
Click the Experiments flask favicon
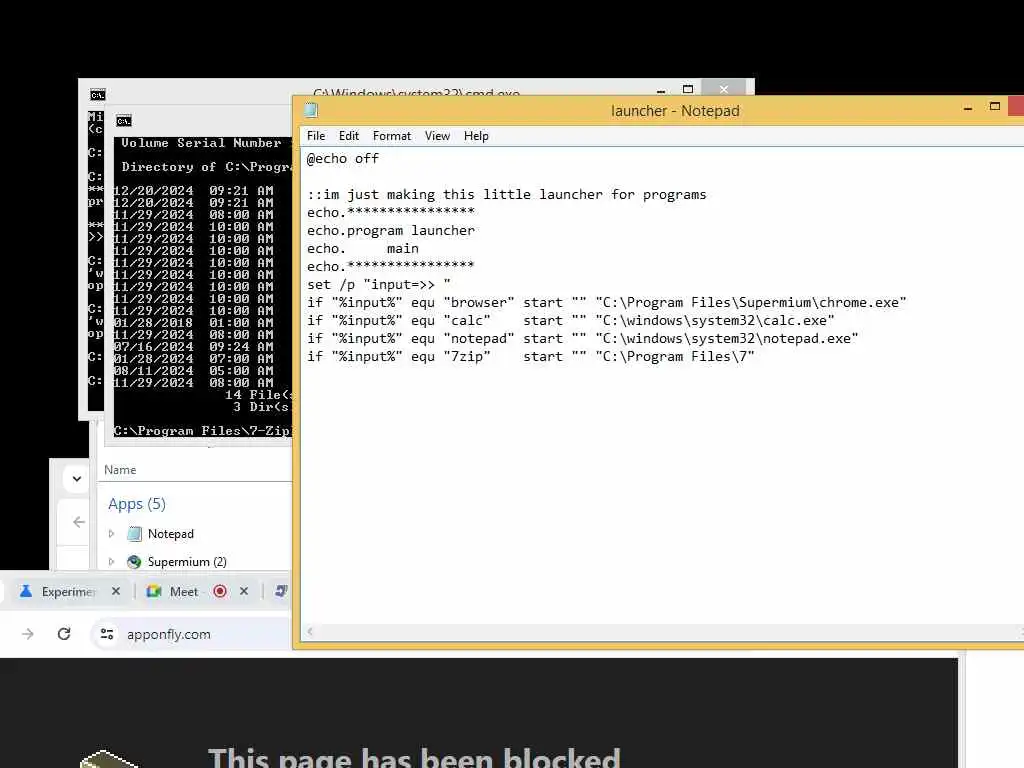[25, 591]
